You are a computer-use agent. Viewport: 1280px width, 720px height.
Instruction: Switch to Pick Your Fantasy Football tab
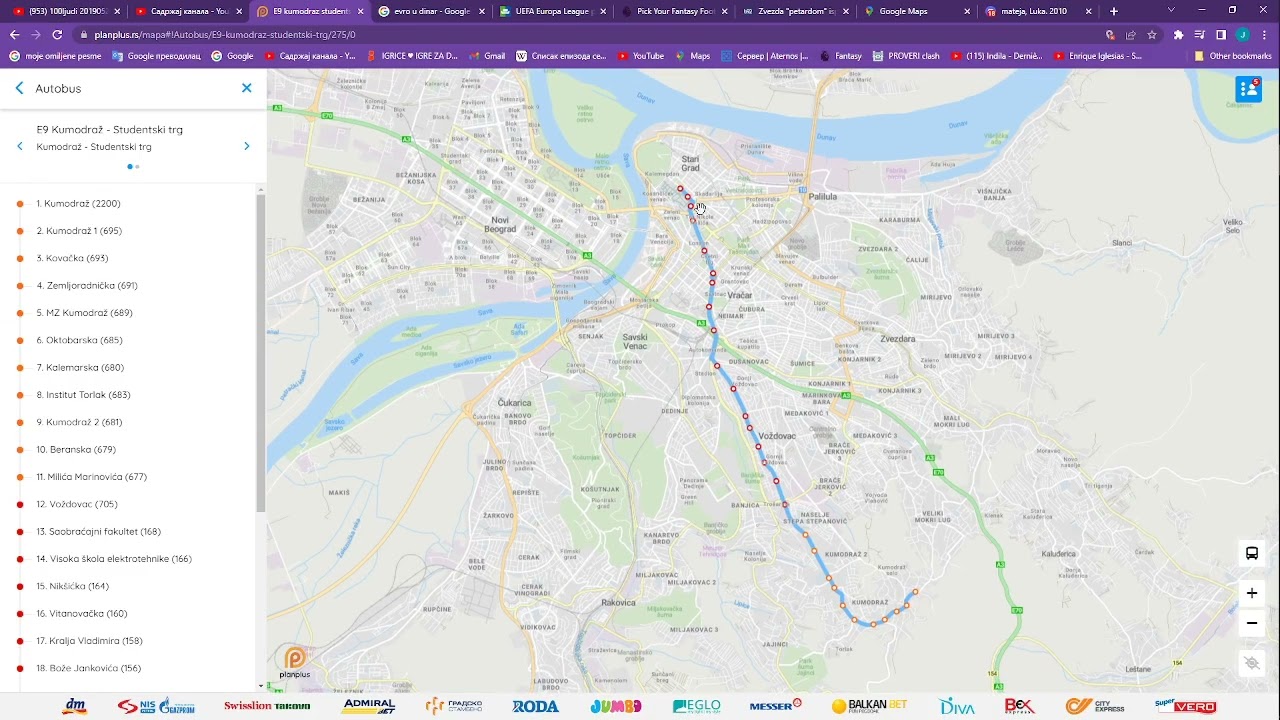675,11
